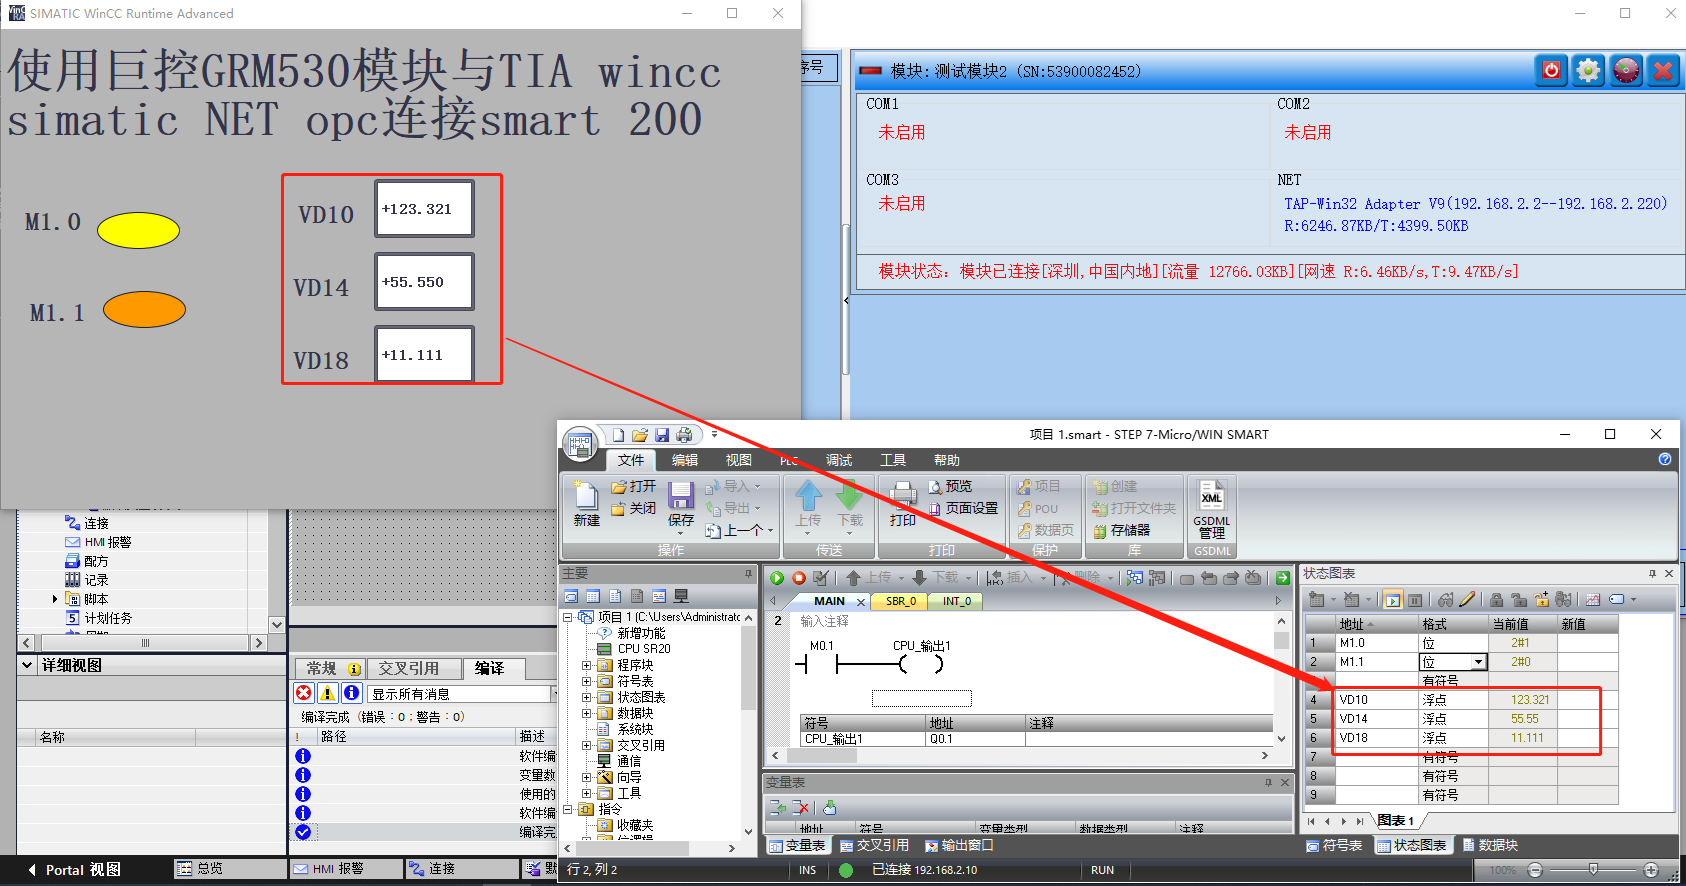This screenshot has width=1686, height=886.
Task: Click the red power icon in module panel
Action: [1551, 71]
